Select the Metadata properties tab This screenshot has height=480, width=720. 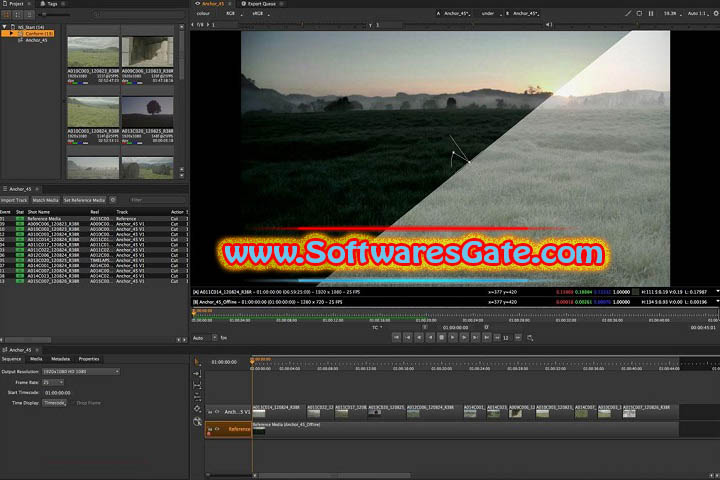(x=60, y=359)
